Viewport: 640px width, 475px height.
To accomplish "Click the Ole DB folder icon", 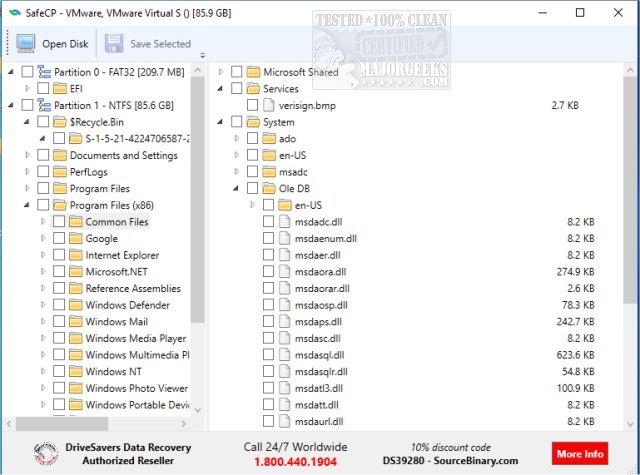I will click(x=269, y=189).
